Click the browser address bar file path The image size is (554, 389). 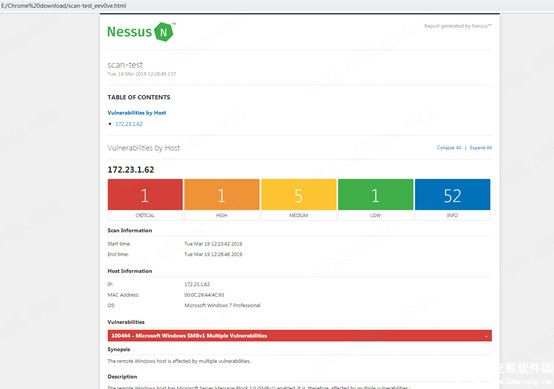(x=64, y=6)
